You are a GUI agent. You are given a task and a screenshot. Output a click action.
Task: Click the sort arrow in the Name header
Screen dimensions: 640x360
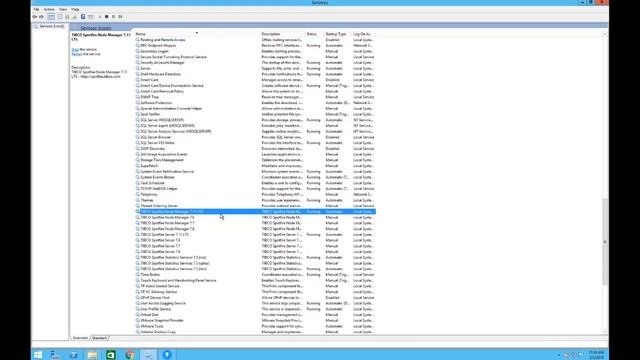[x=197, y=33]
